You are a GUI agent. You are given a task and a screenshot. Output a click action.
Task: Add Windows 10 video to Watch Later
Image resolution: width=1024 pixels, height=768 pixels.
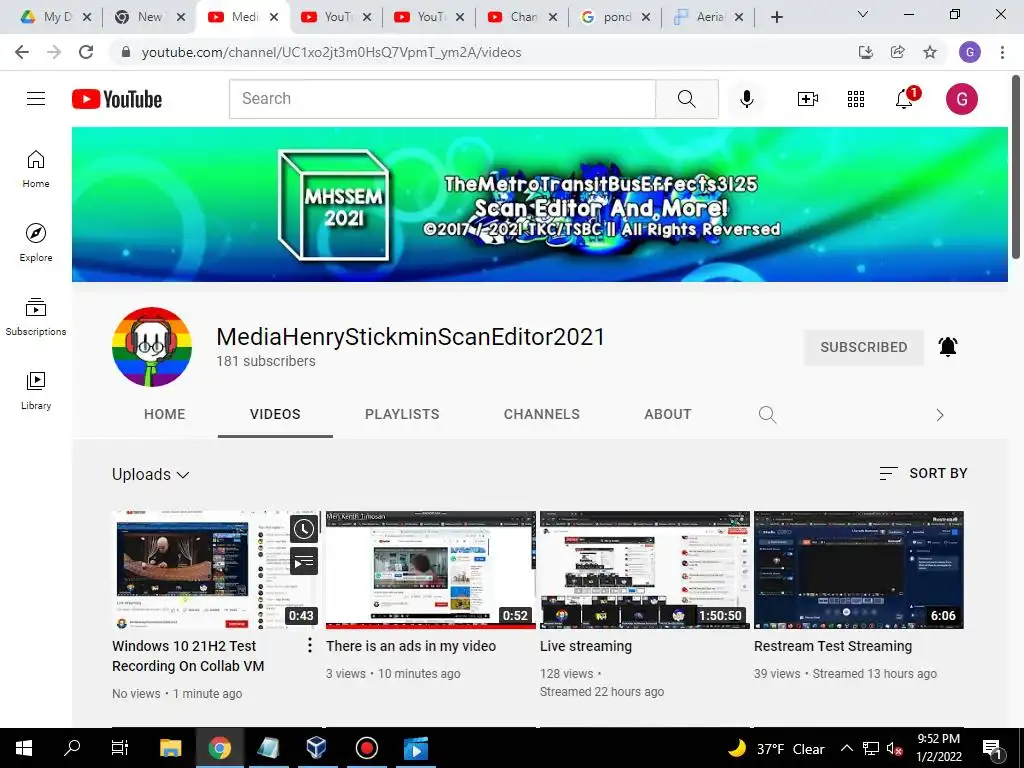pos(304,529)
